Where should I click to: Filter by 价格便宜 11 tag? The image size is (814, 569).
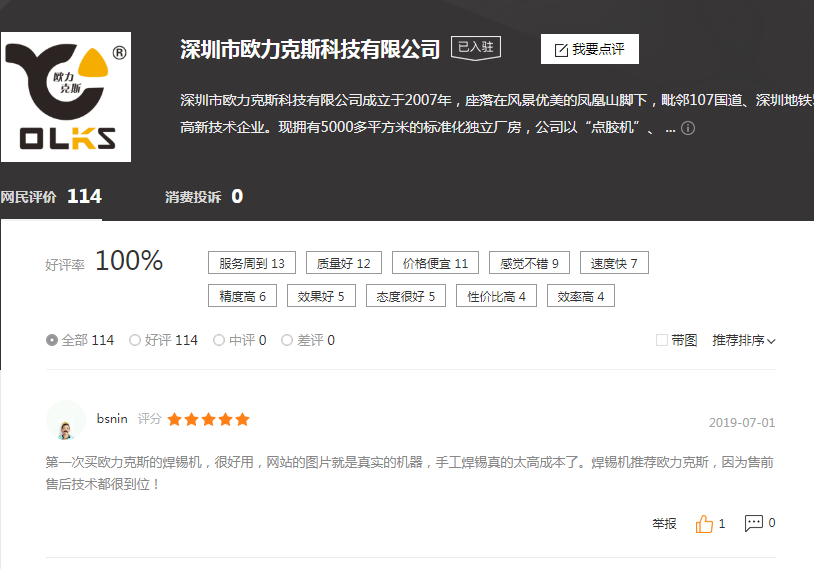[435, 263]
